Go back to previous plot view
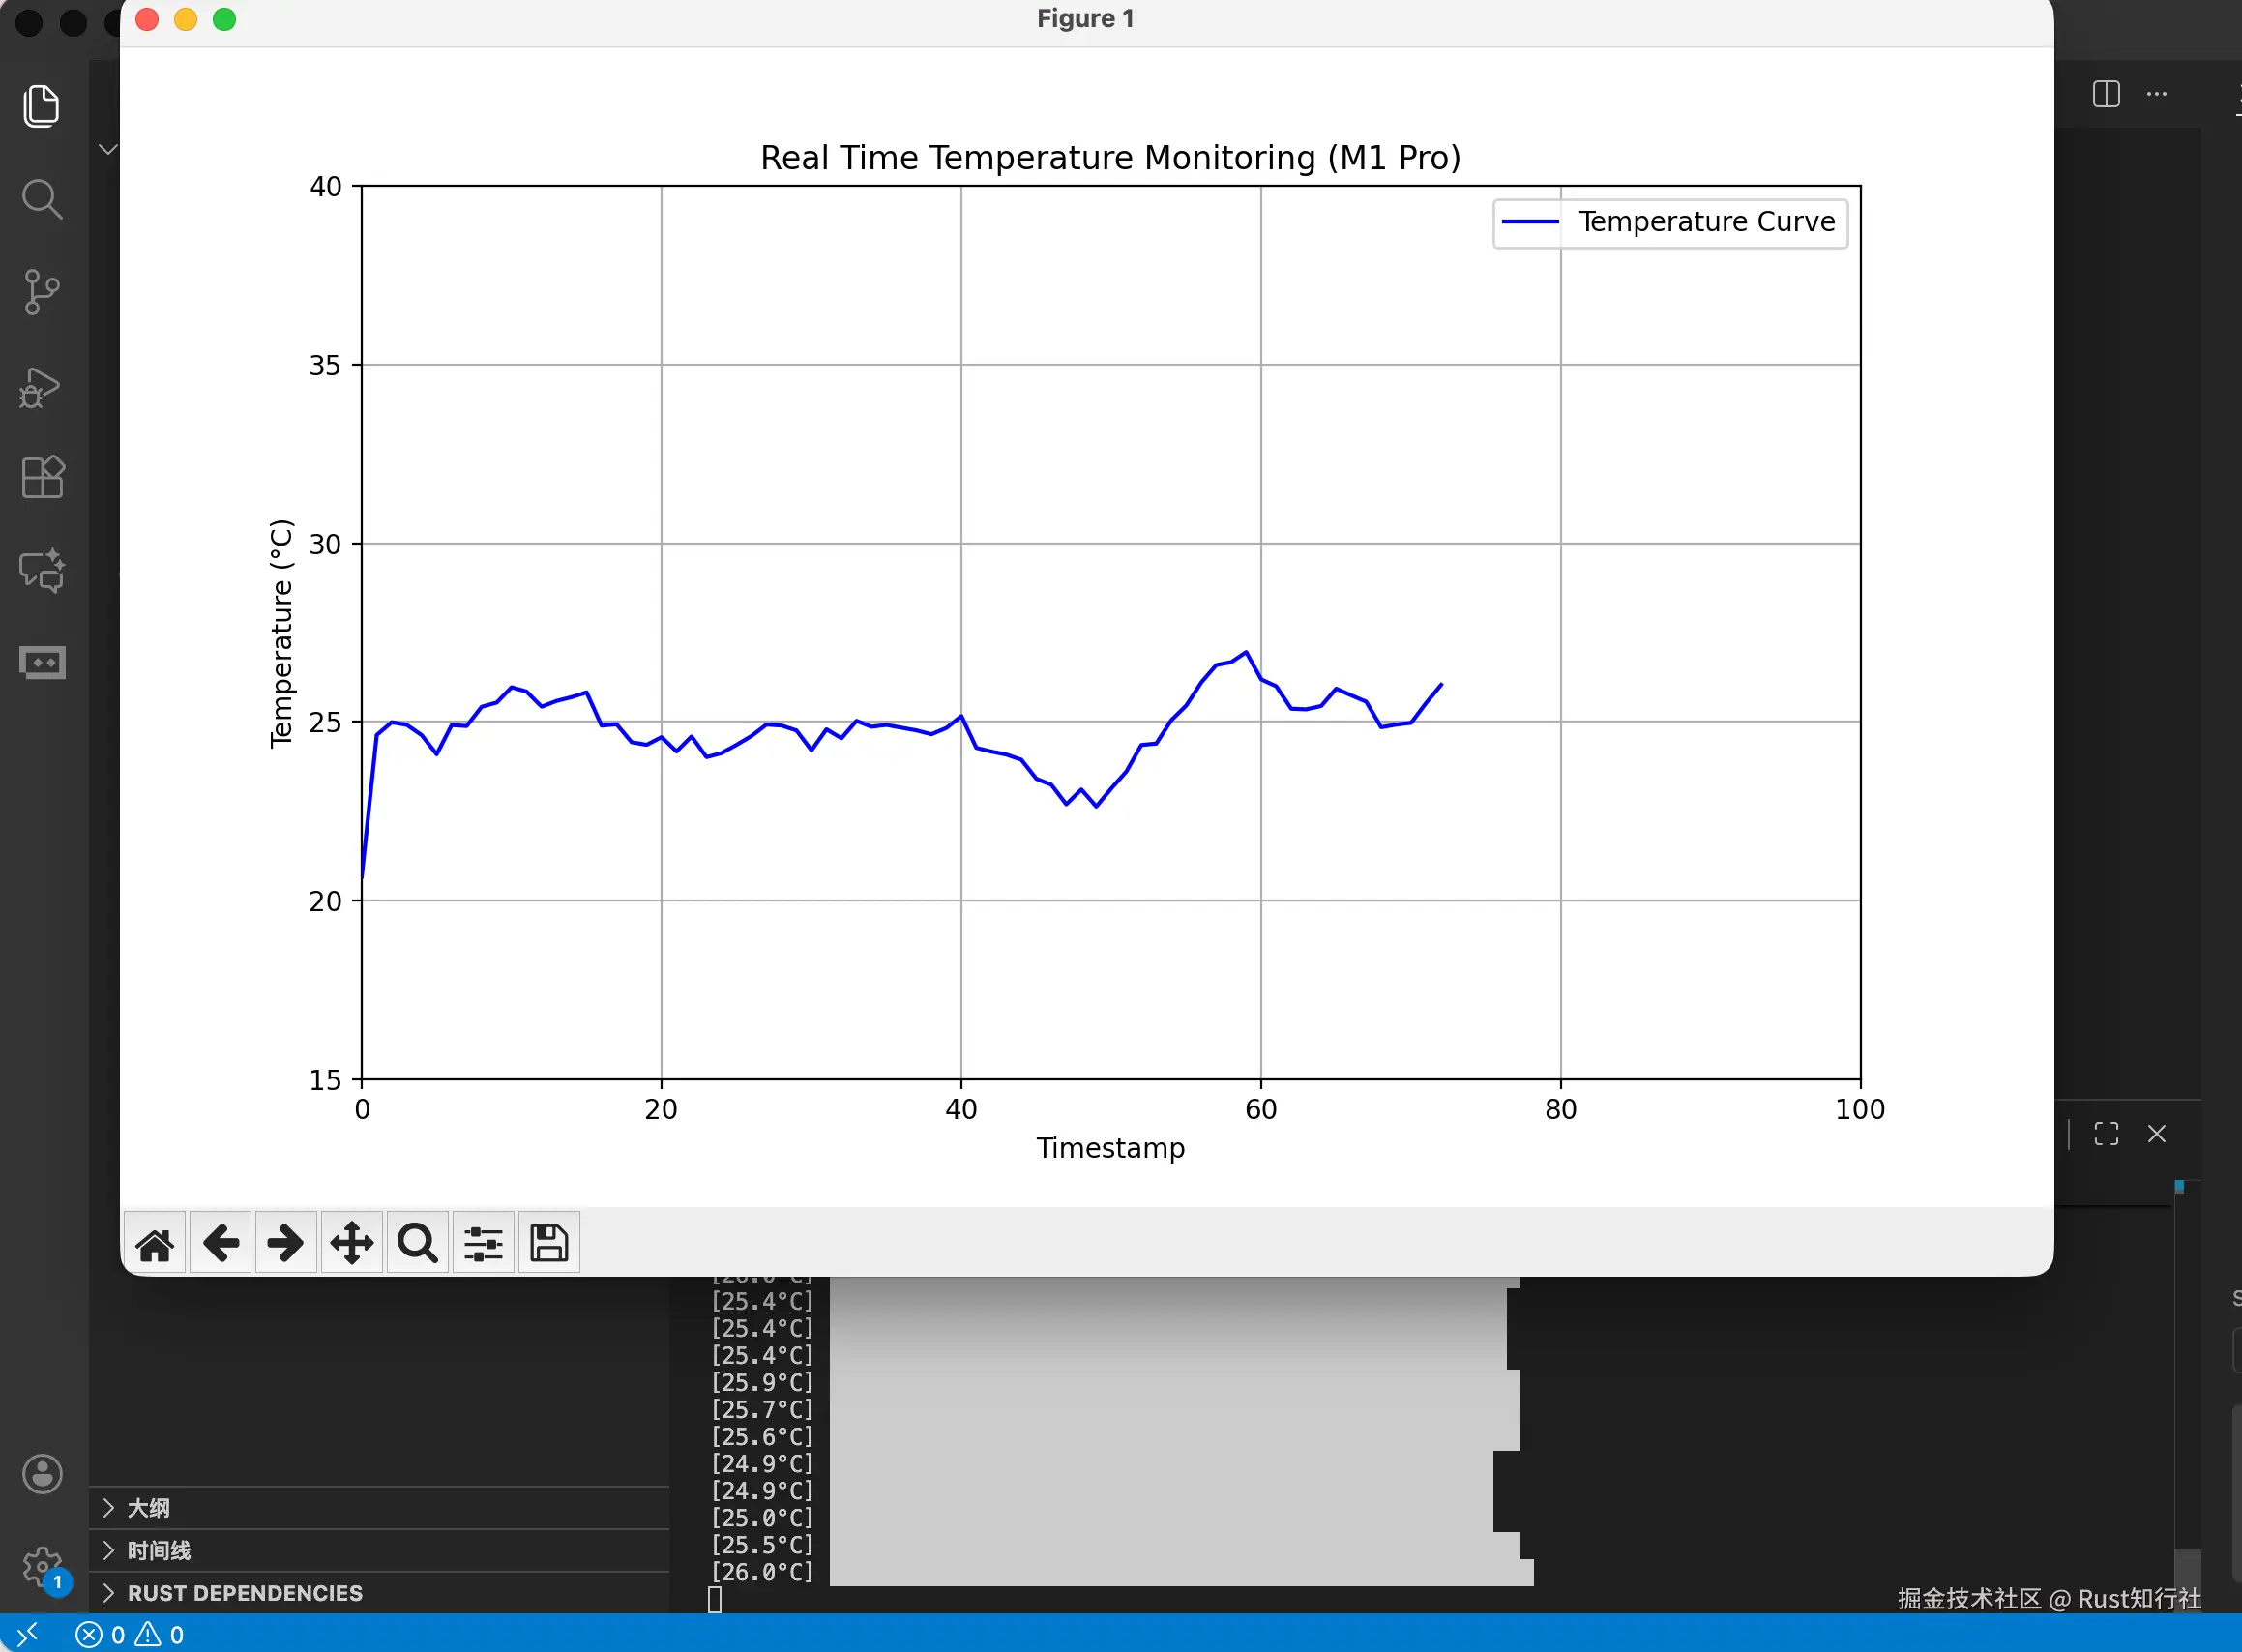This screenshot has width=2242, height=1652. 221,1244
